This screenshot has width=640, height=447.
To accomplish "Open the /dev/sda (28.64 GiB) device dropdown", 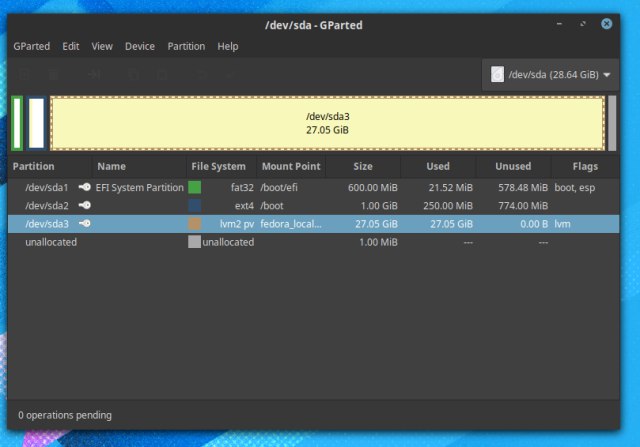I will coord(551,75).
